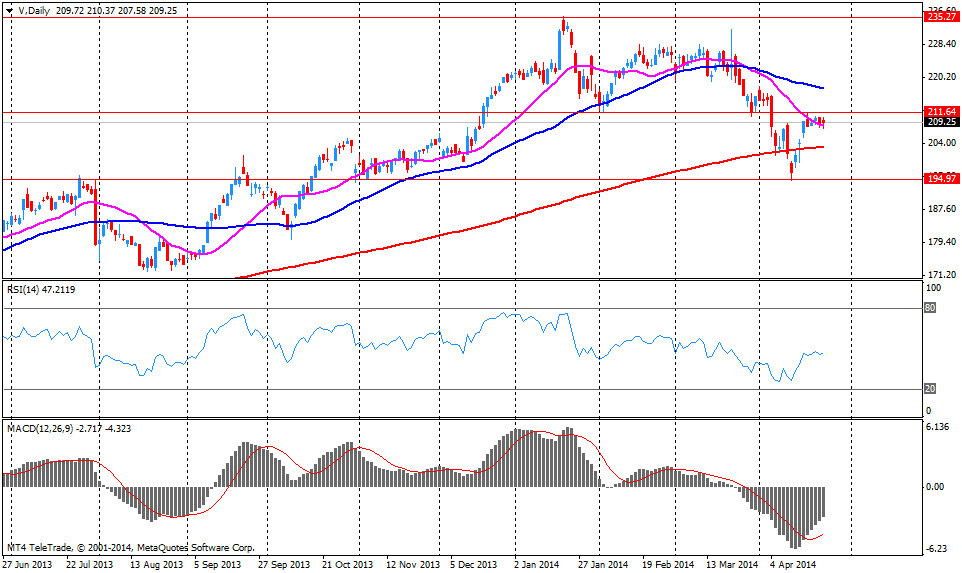Click the 27 Jun 2013 date label
The image size is (962, 573).
[x=27, y=564]
